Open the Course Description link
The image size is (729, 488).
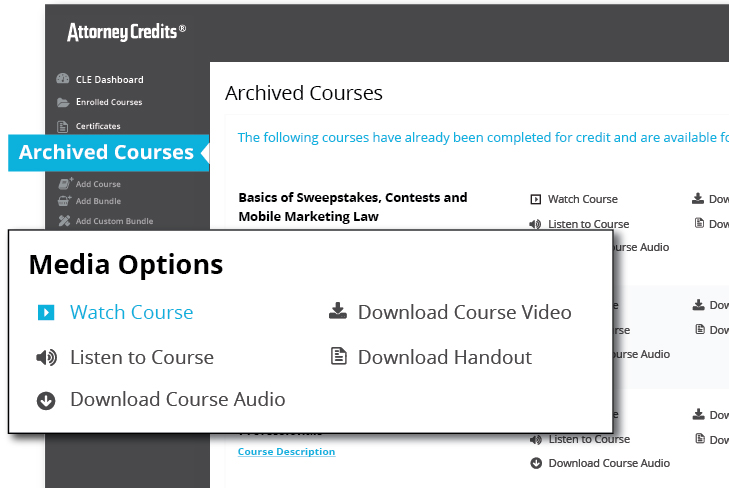[286, 451]
